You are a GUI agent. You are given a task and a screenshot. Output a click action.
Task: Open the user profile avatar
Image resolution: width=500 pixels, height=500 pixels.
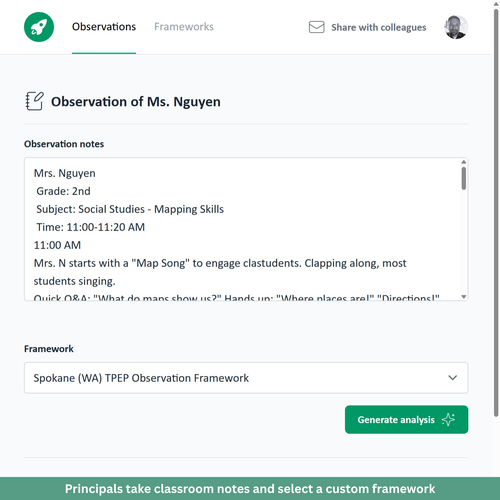[456, 27]
